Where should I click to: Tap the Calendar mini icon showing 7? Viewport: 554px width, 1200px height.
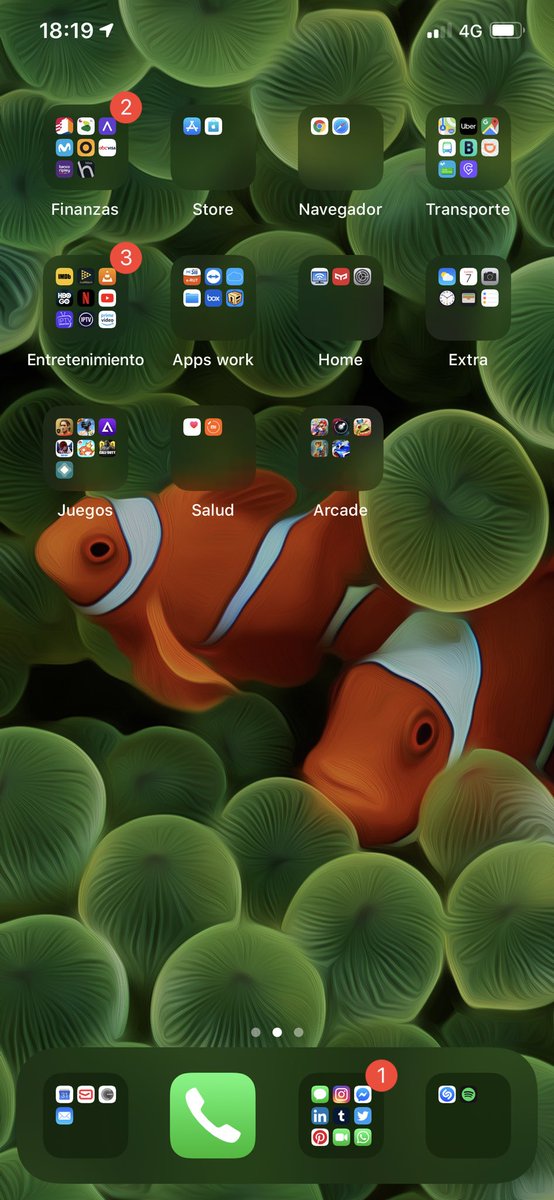[x=468, y=277]
